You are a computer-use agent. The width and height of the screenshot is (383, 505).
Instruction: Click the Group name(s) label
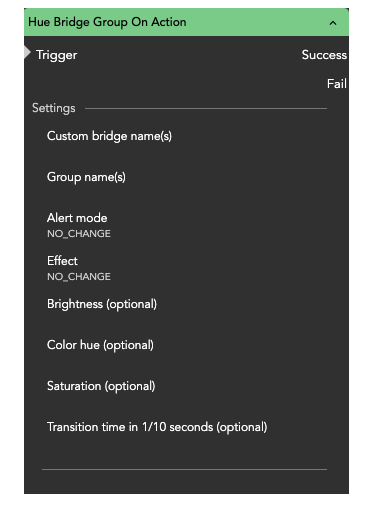coord(86,177)
